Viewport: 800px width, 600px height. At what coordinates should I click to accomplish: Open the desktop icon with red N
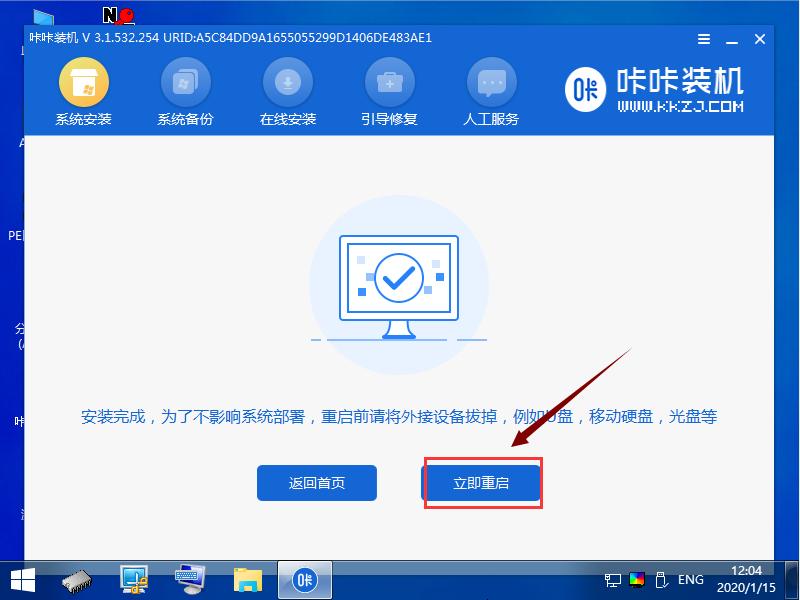click(118, 15)
